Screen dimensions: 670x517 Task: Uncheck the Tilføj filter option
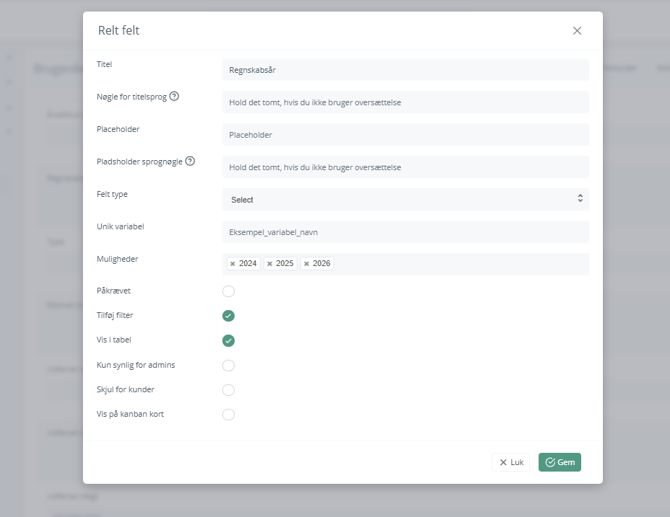click(x=228, y=316)
